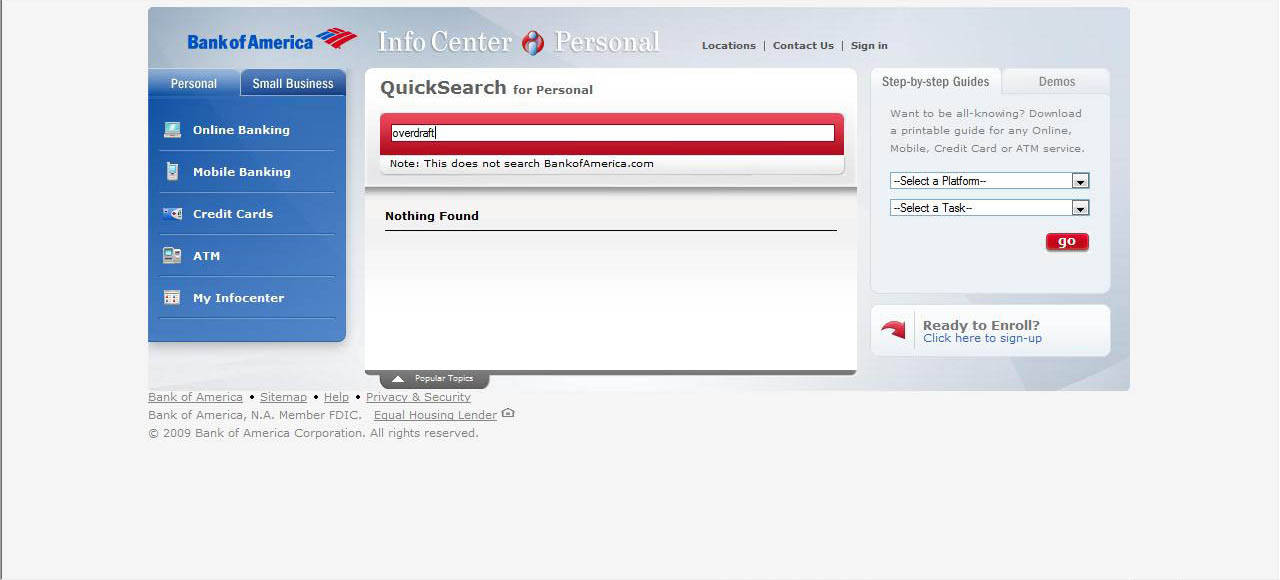
Task: Click the Credit Cards icon
Action: click(x=172, y=214)
